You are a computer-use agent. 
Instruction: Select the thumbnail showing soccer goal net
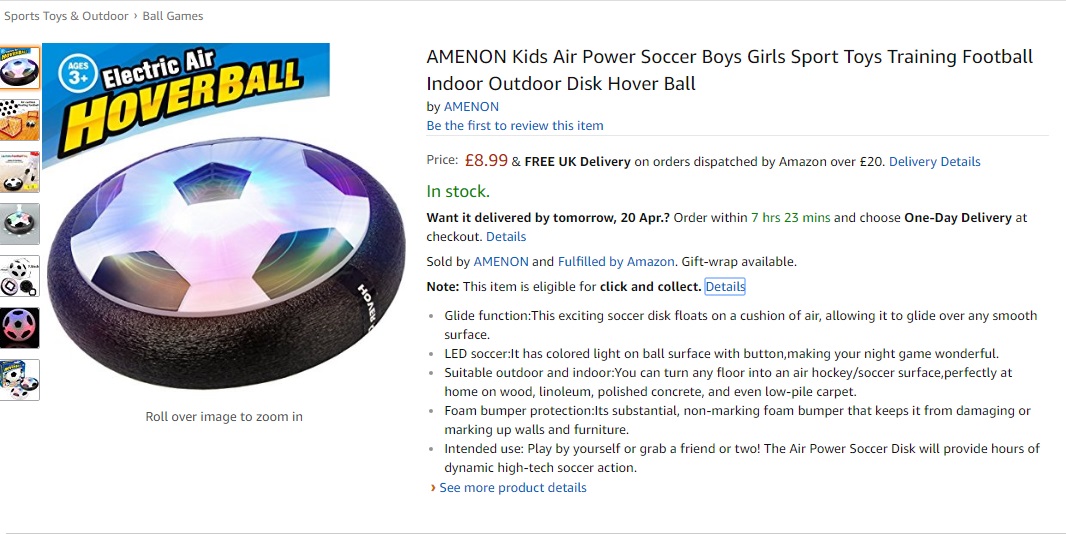pos(20,119)
